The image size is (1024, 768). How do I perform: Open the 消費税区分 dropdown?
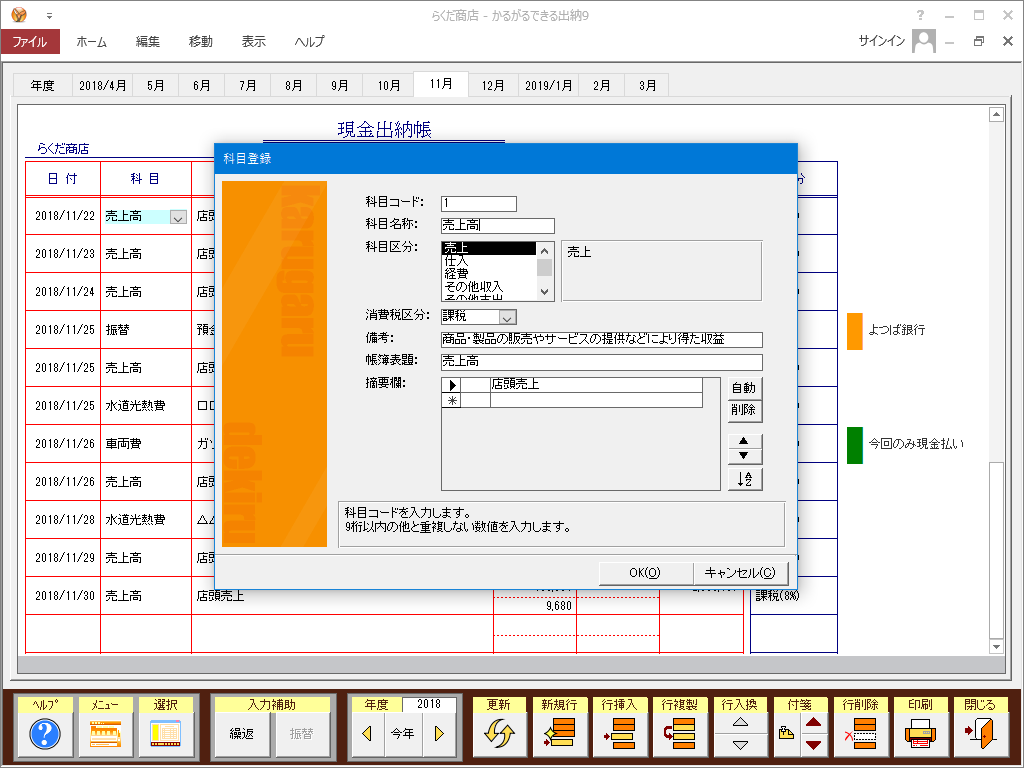(507, 317)
